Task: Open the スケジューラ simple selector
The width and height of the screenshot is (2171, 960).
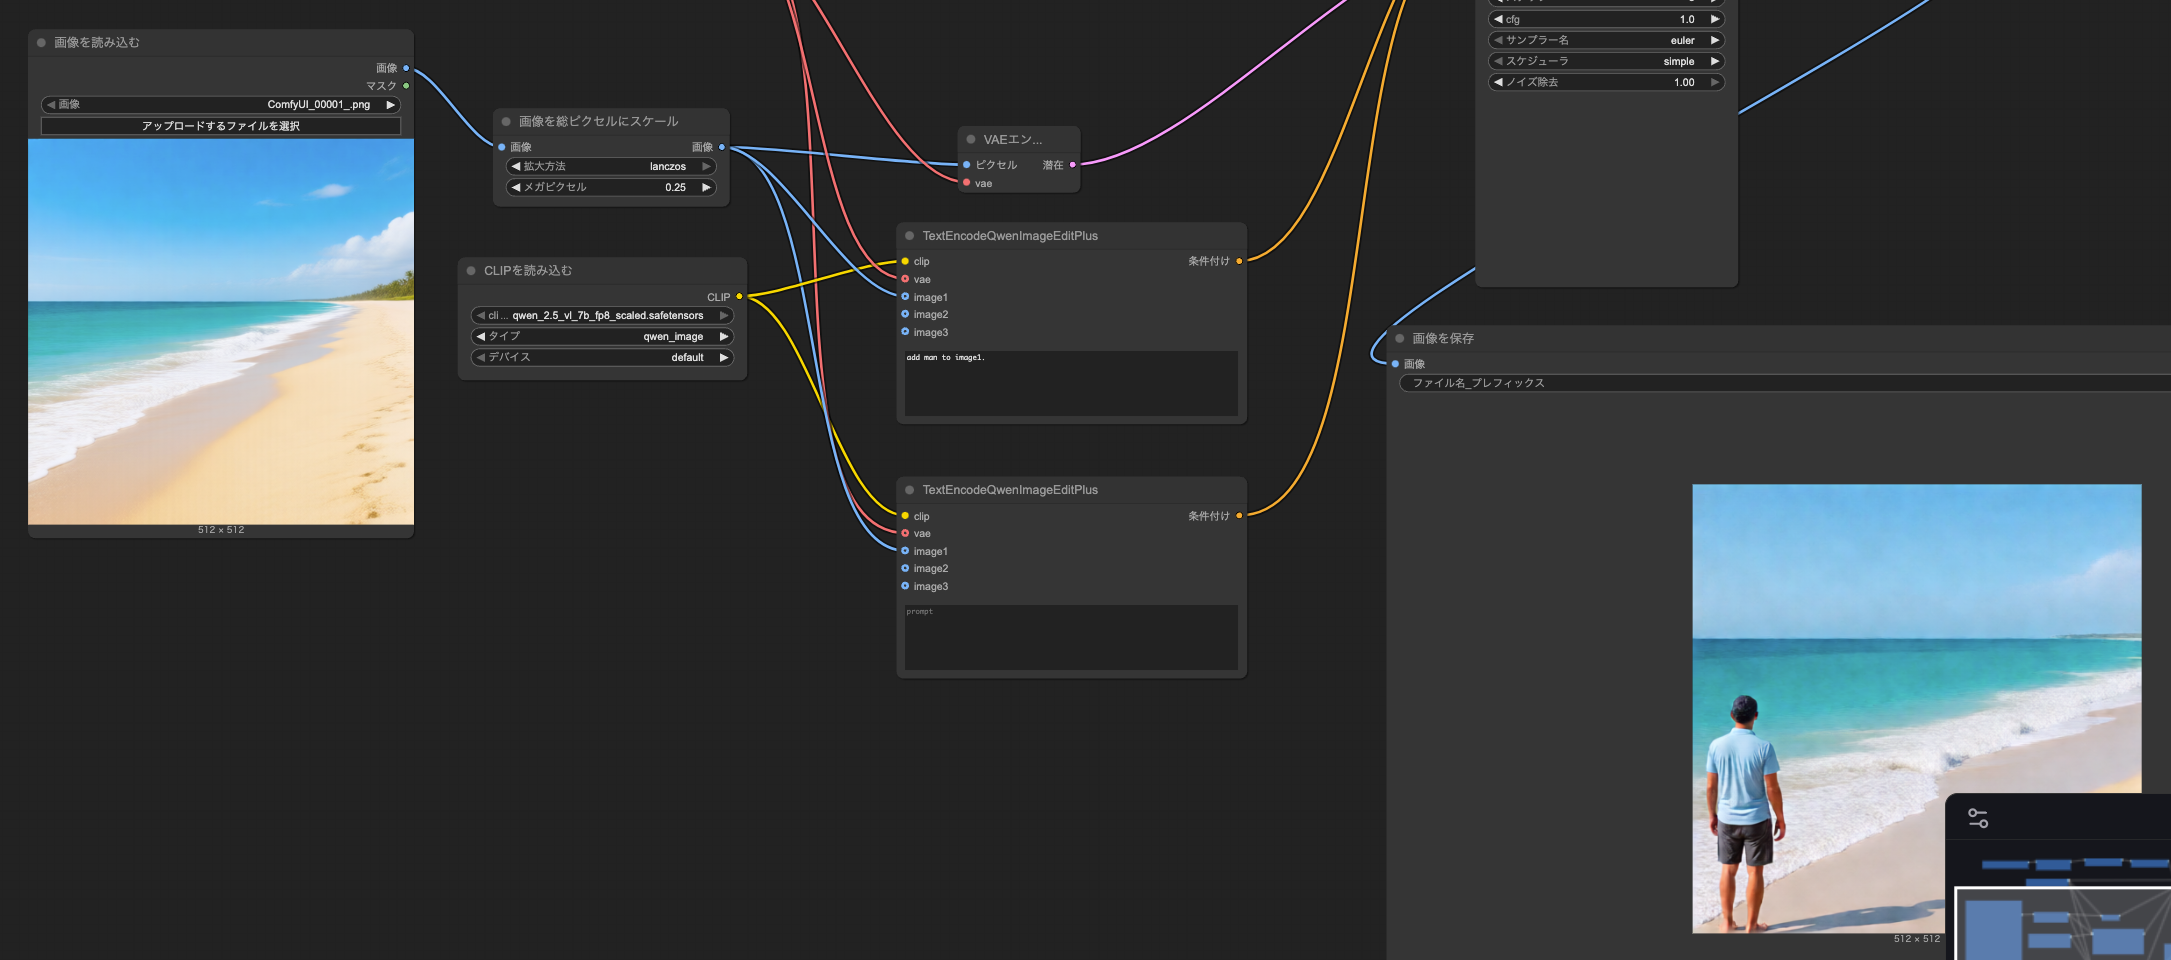Action: point(1606,62)
